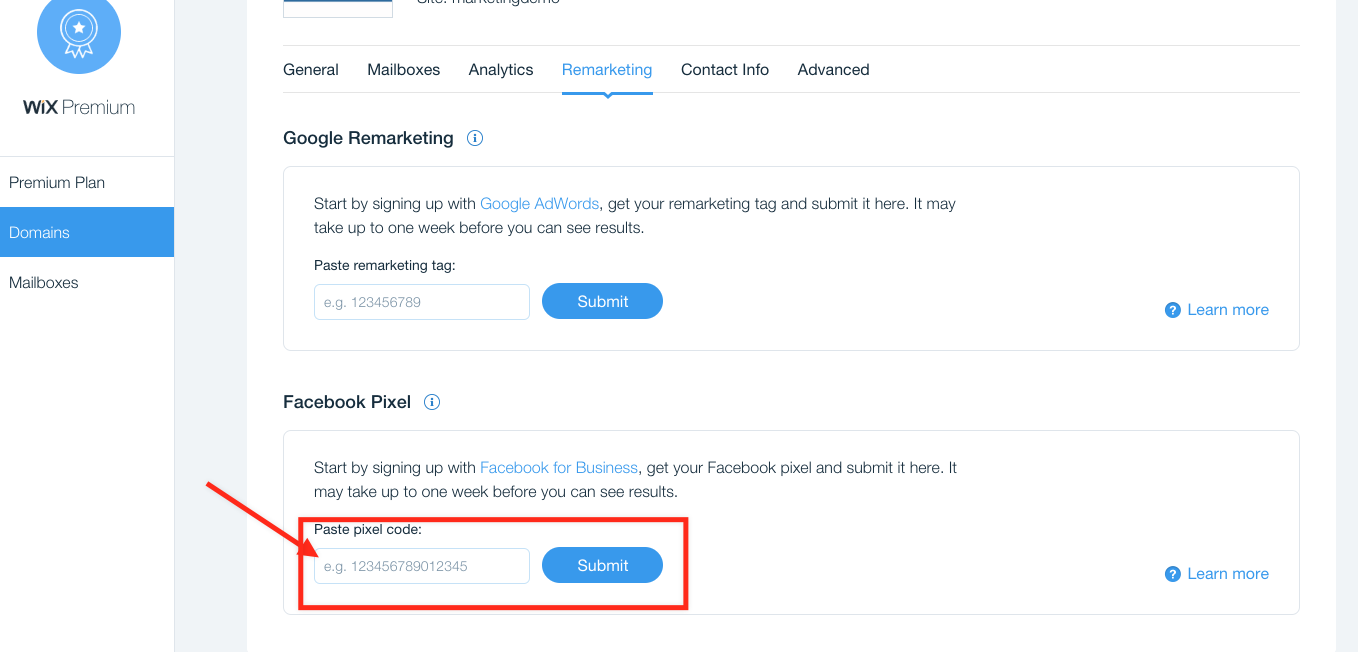The height and width of the screenshot is (652, 1358).
Task: Select the Analytics tab
Action: tap(501, 70)
